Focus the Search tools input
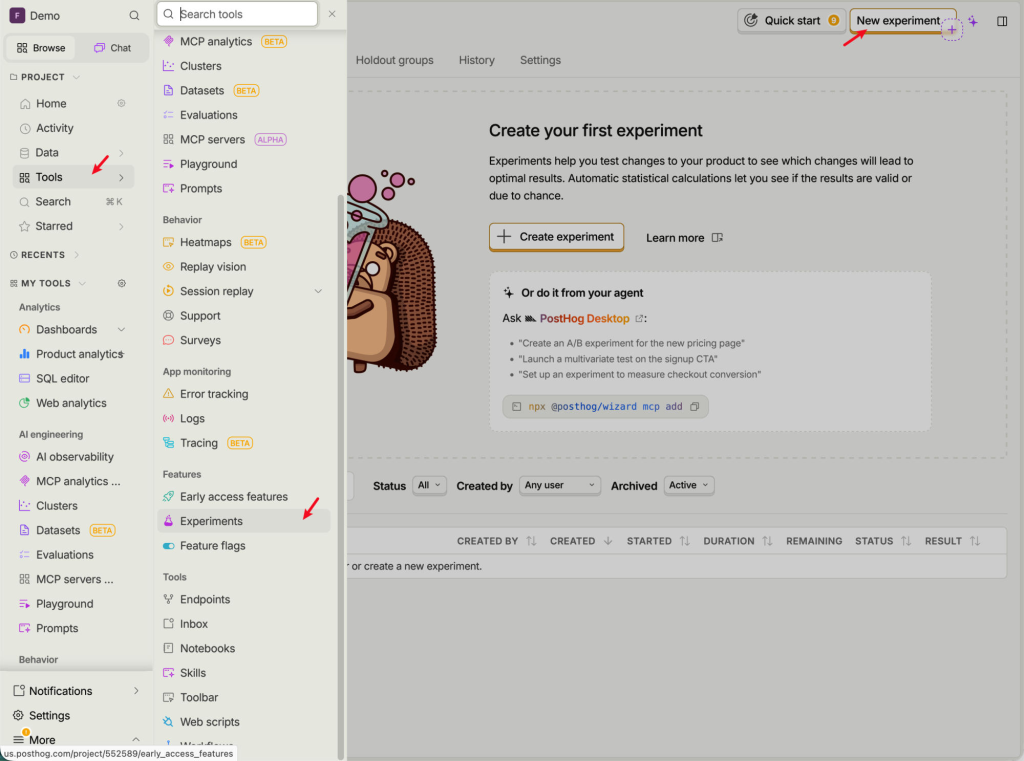 pos(237,14)
